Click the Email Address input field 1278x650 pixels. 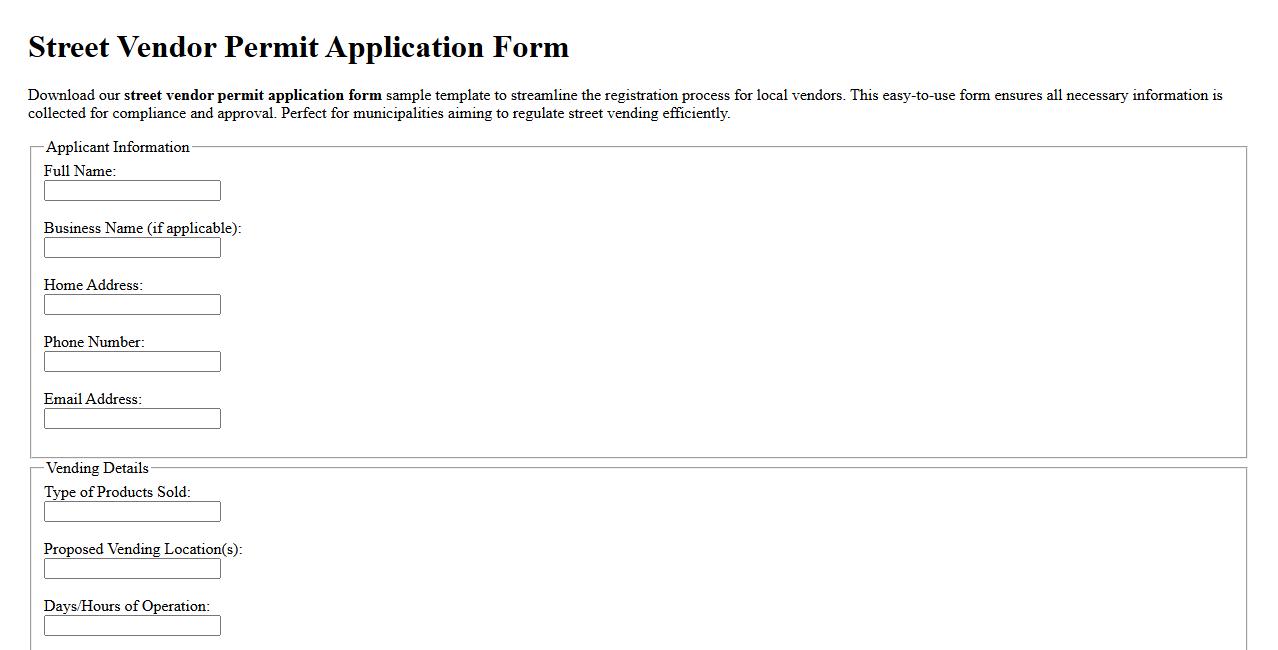pyautogui.click(x=131, y=418)
